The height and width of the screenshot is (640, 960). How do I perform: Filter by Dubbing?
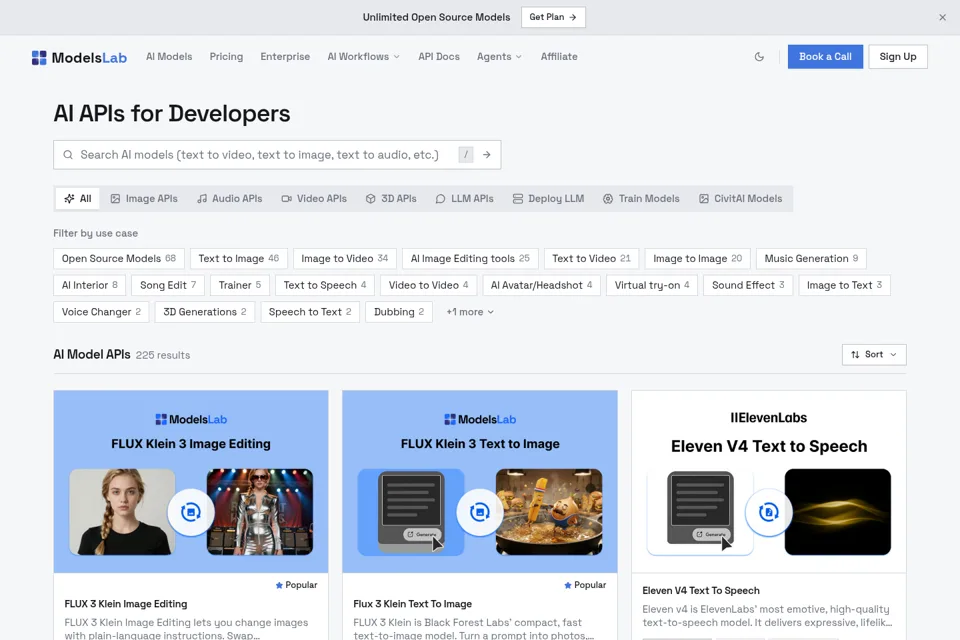pyautogui.click(x=399, y=312)
